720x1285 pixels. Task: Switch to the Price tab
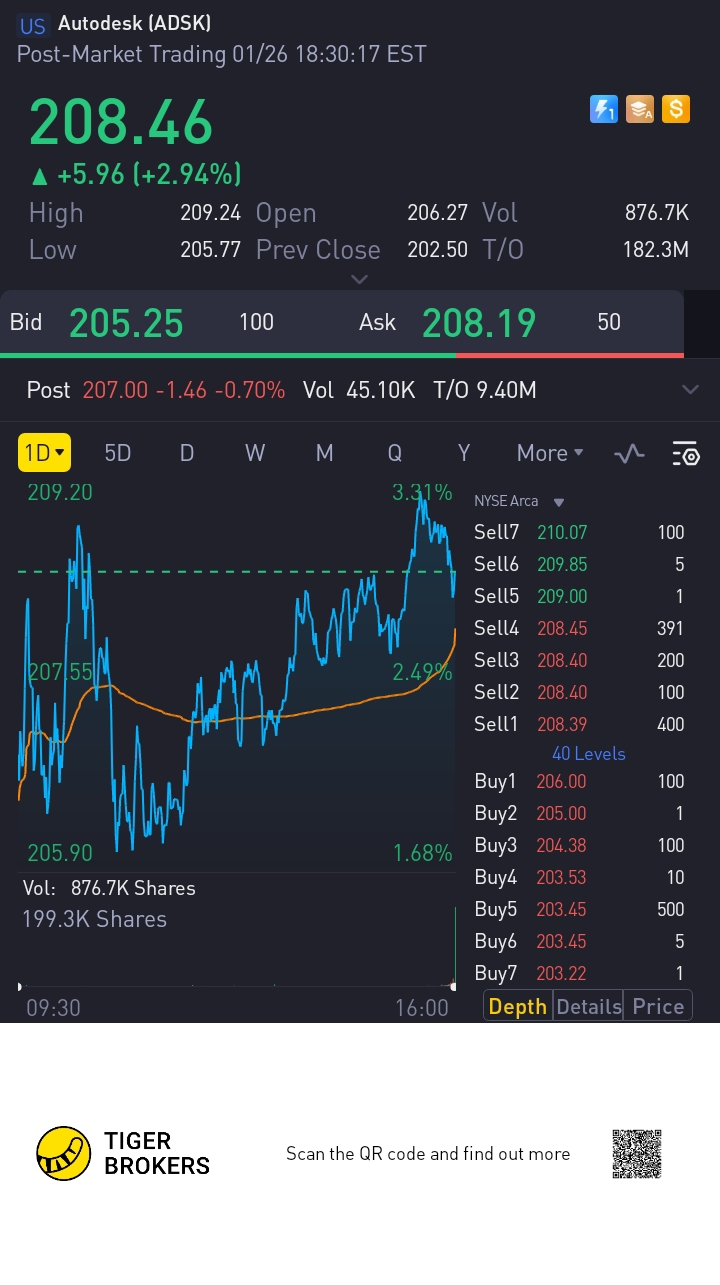coord(658,1007)
